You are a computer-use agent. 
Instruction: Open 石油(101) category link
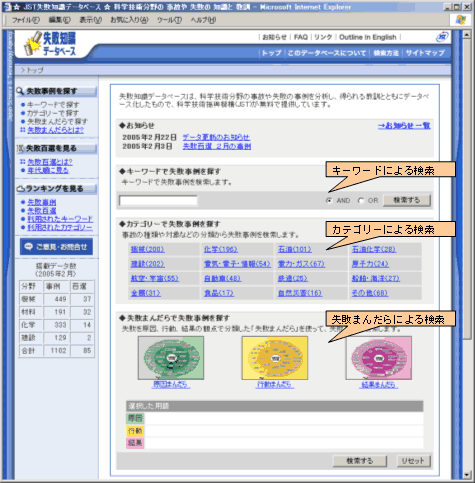(x=295, y=249)
